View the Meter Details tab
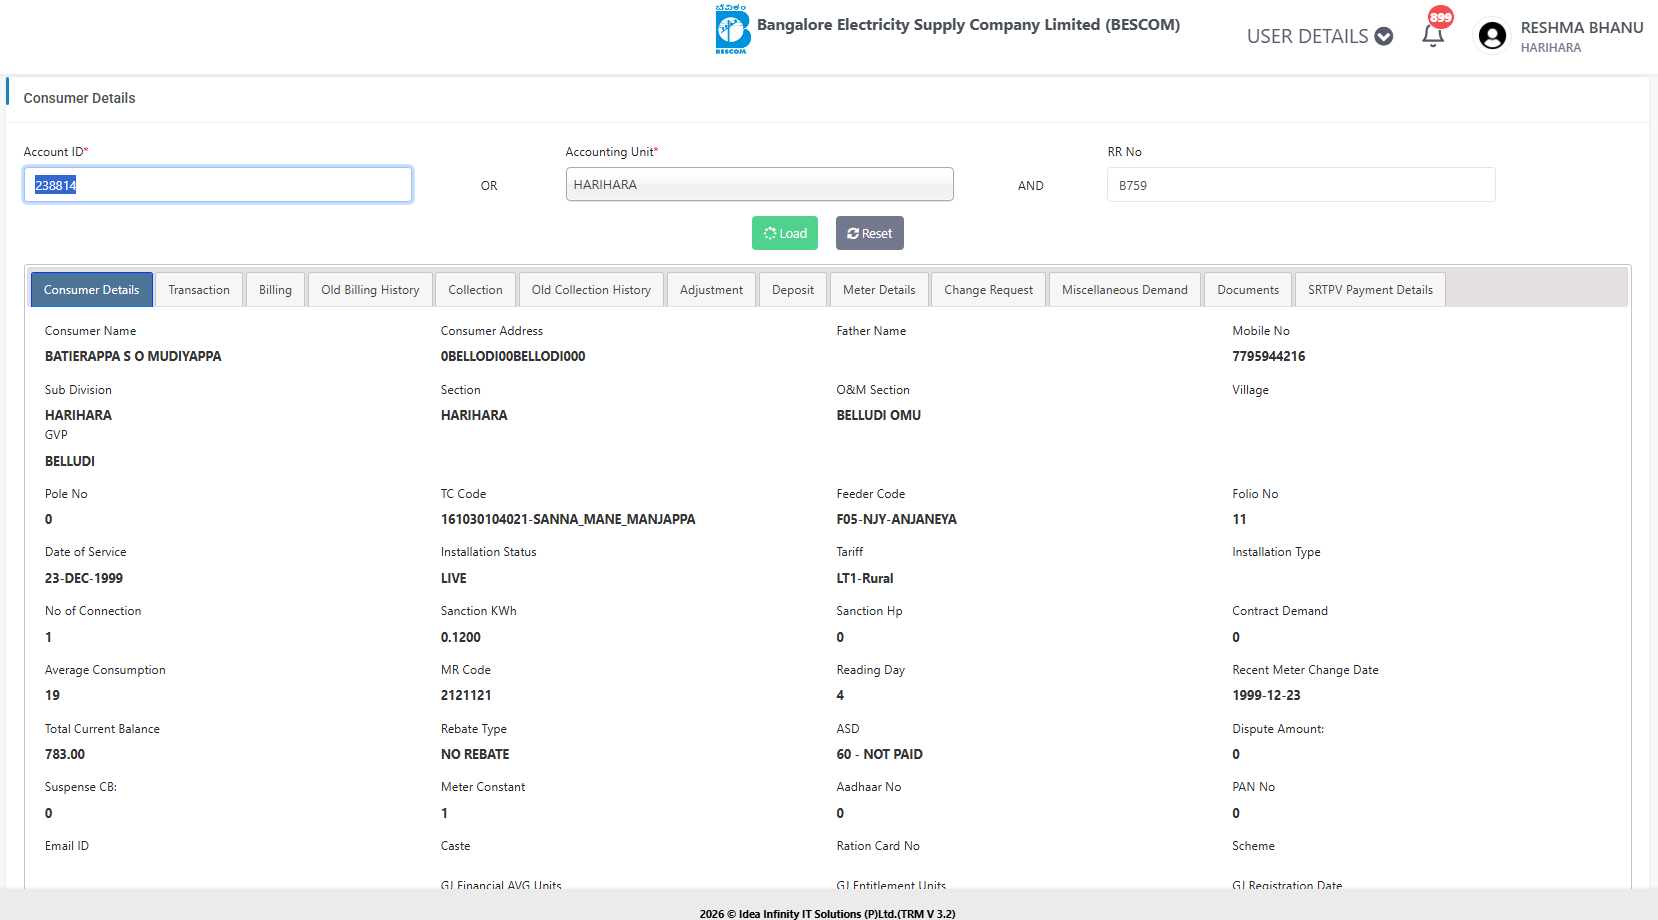The width and height of the screenshot is (1658, 920). click(879, 290)
